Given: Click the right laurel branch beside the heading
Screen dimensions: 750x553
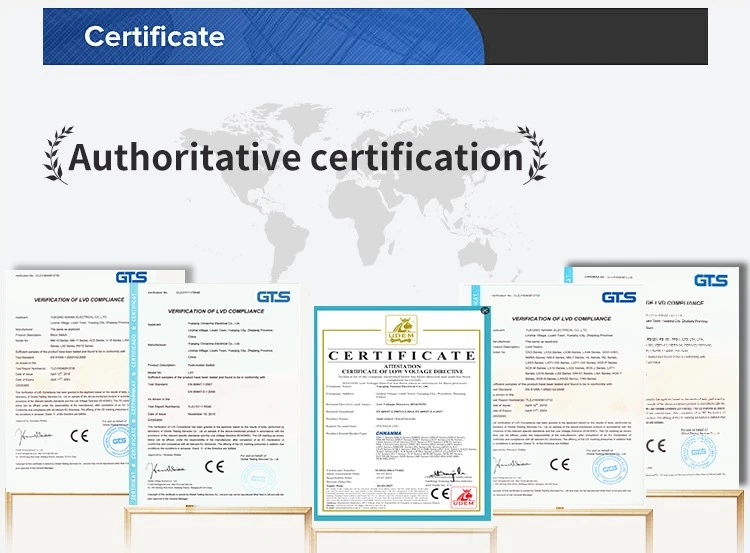Looking at the screenshot, I should pos(532,155).
